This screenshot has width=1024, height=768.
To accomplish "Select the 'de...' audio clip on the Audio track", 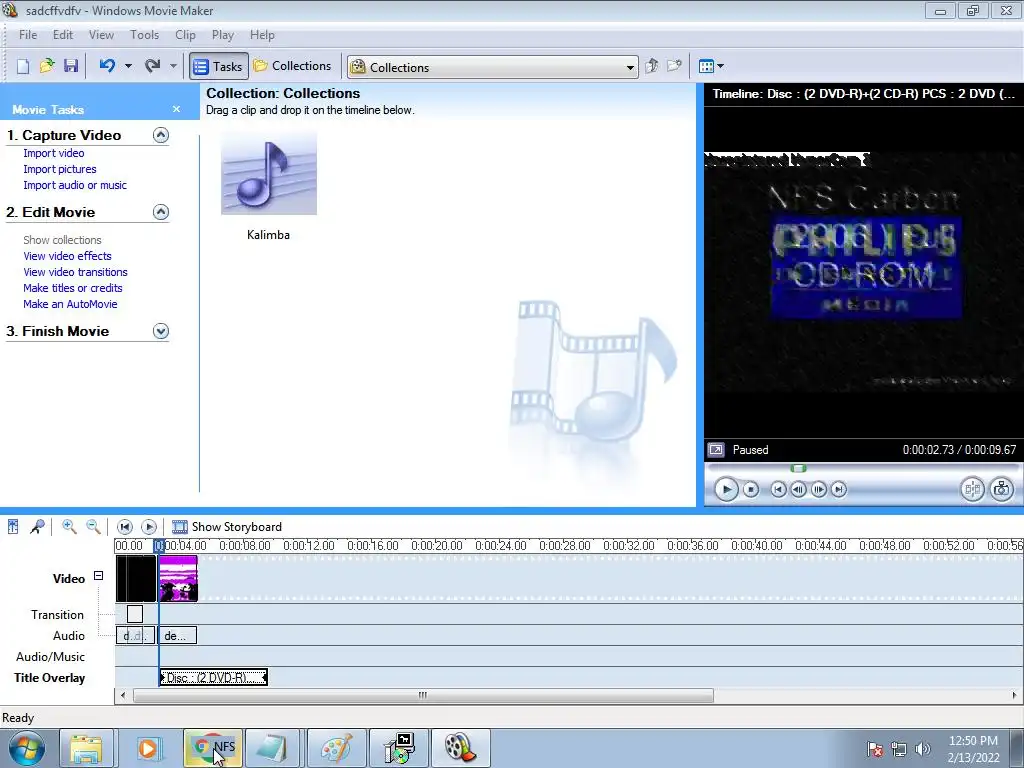I will click(x=178, y=635).
